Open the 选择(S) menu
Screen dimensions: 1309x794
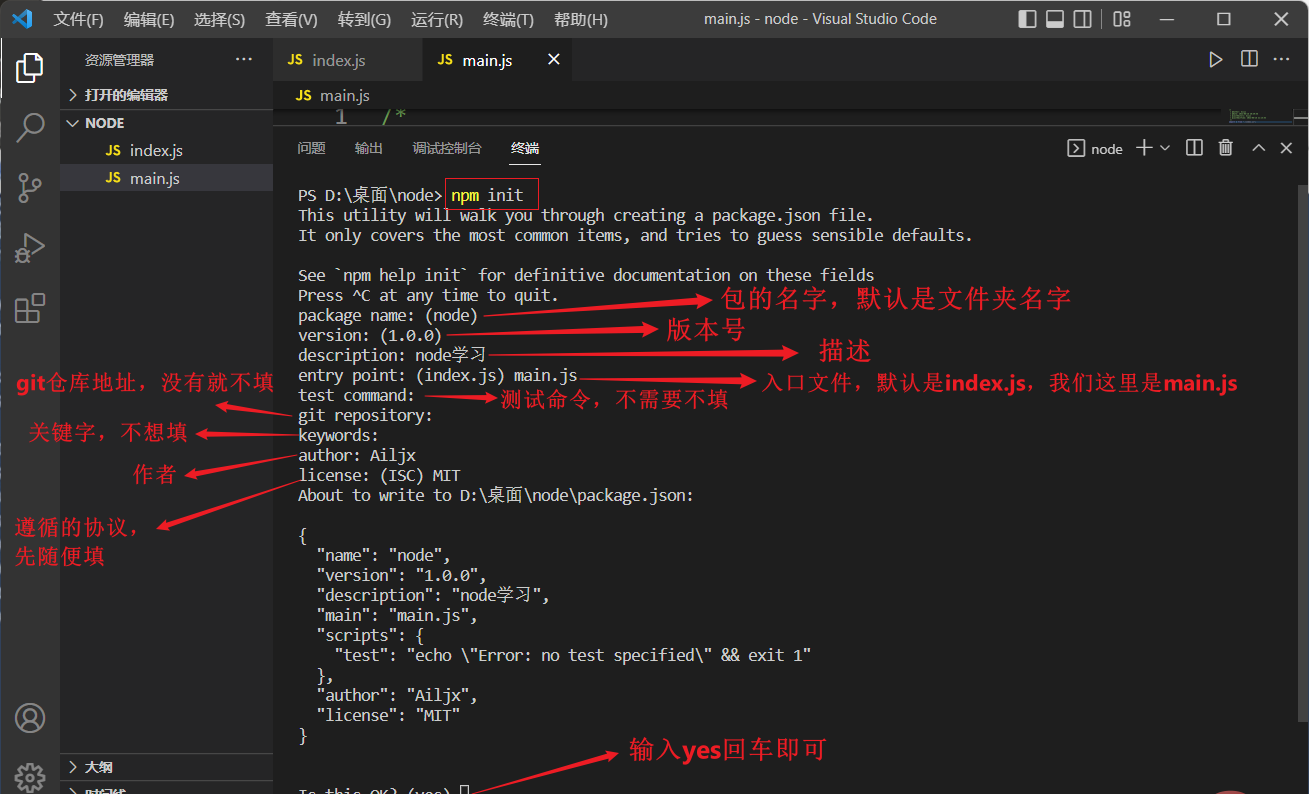[219, 19]
